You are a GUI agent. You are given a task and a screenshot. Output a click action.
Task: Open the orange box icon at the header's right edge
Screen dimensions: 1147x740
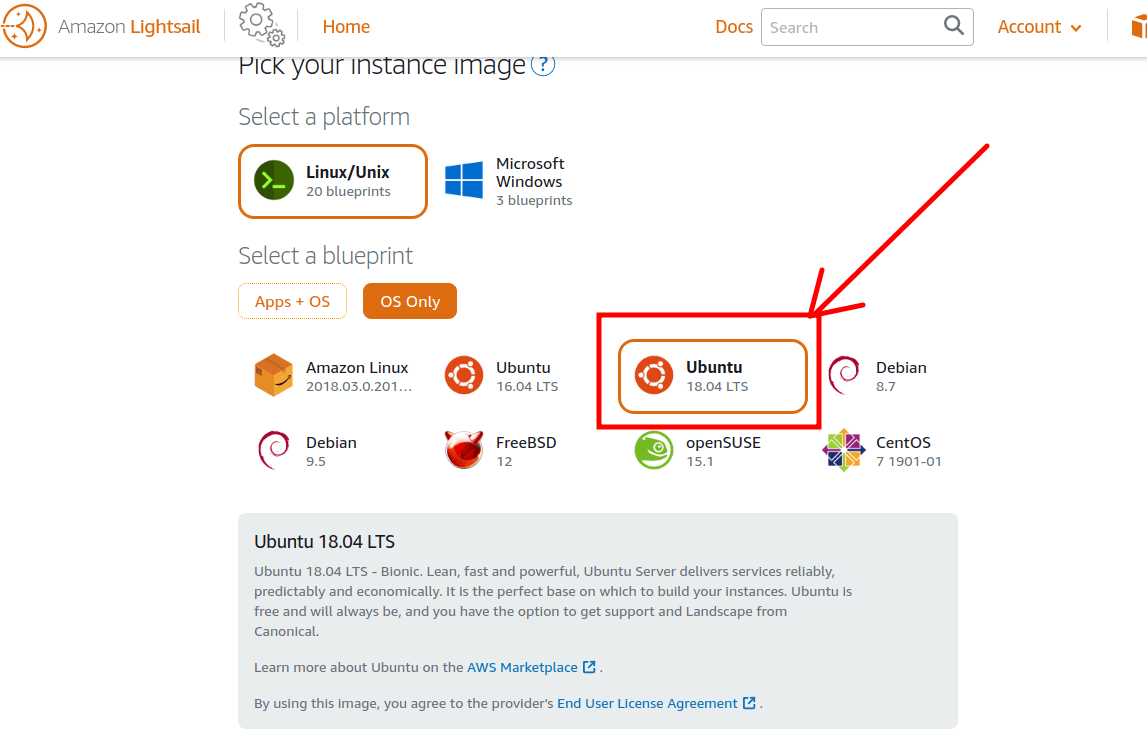tap(1139, 27)
